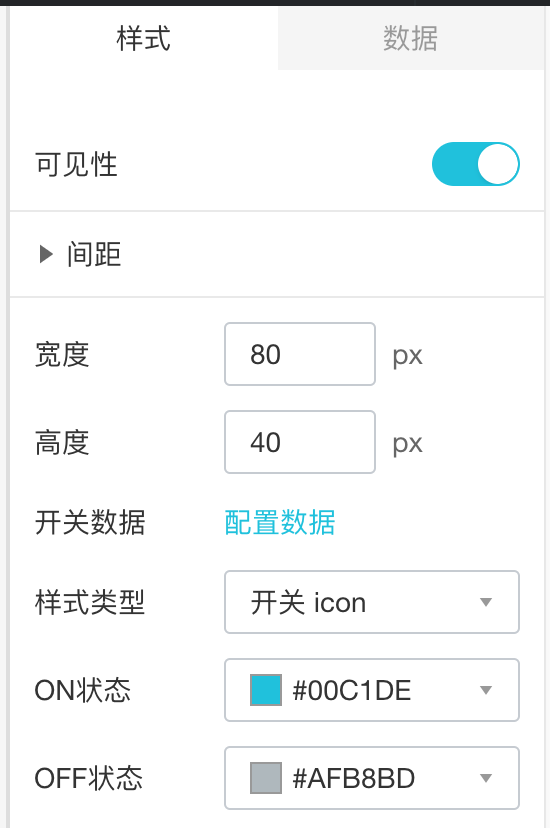This screenshot has width=550, height=828.
Task: Expand the 间距 section triangle
Action: 46,254
